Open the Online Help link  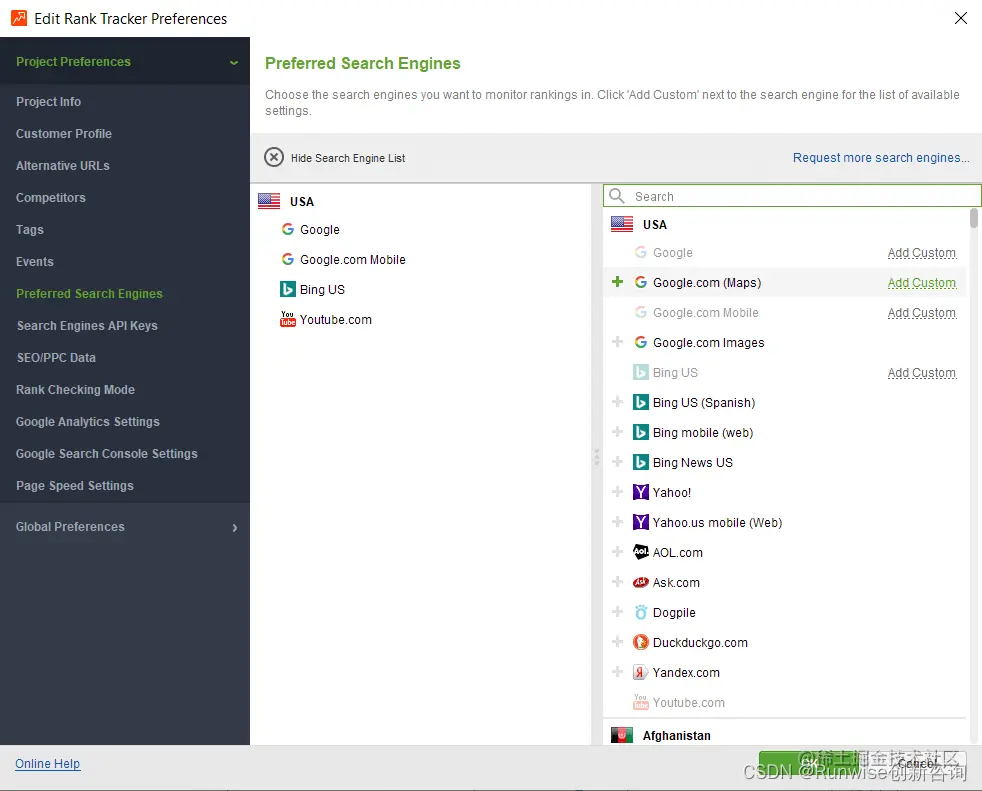pyautogui.click(x=48, y=763)
